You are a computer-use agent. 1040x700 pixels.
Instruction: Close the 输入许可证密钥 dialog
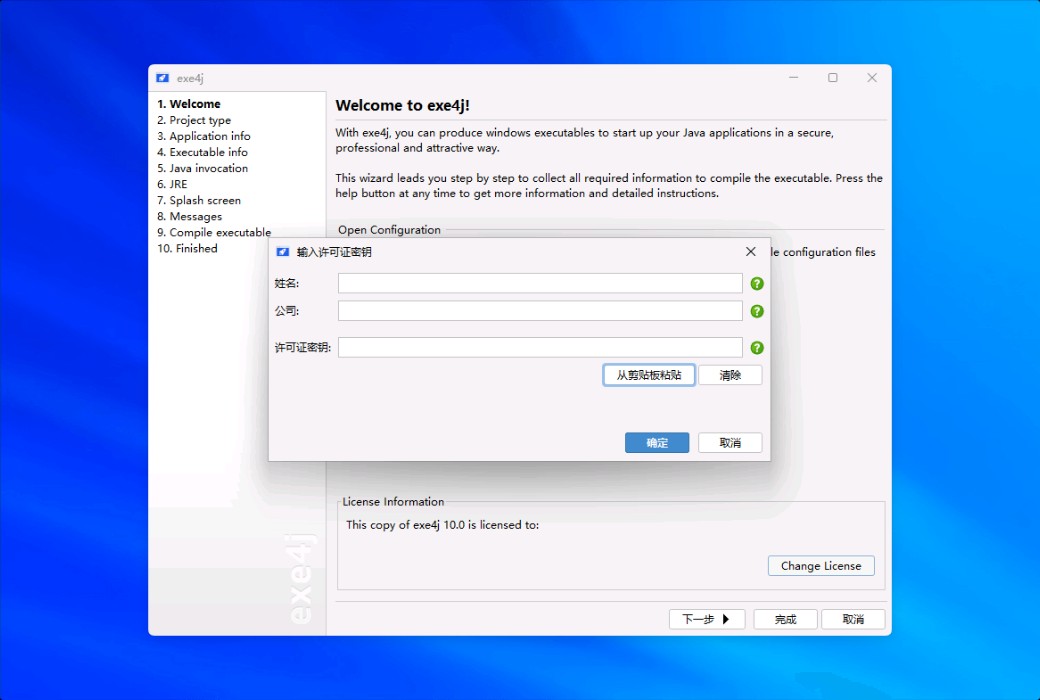(x=750, y=251)
